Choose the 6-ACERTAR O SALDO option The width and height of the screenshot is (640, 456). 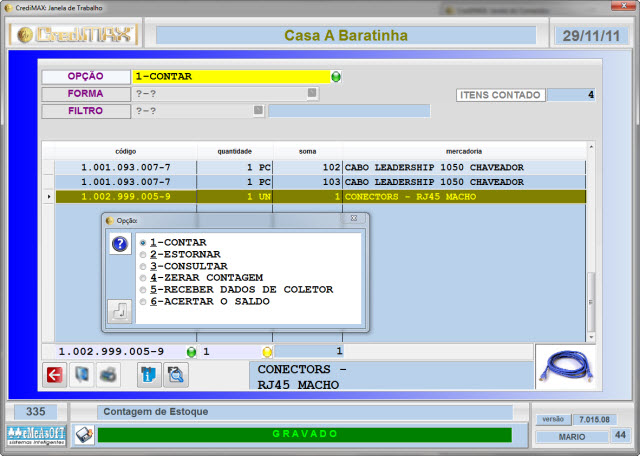[x=143, y=301]
